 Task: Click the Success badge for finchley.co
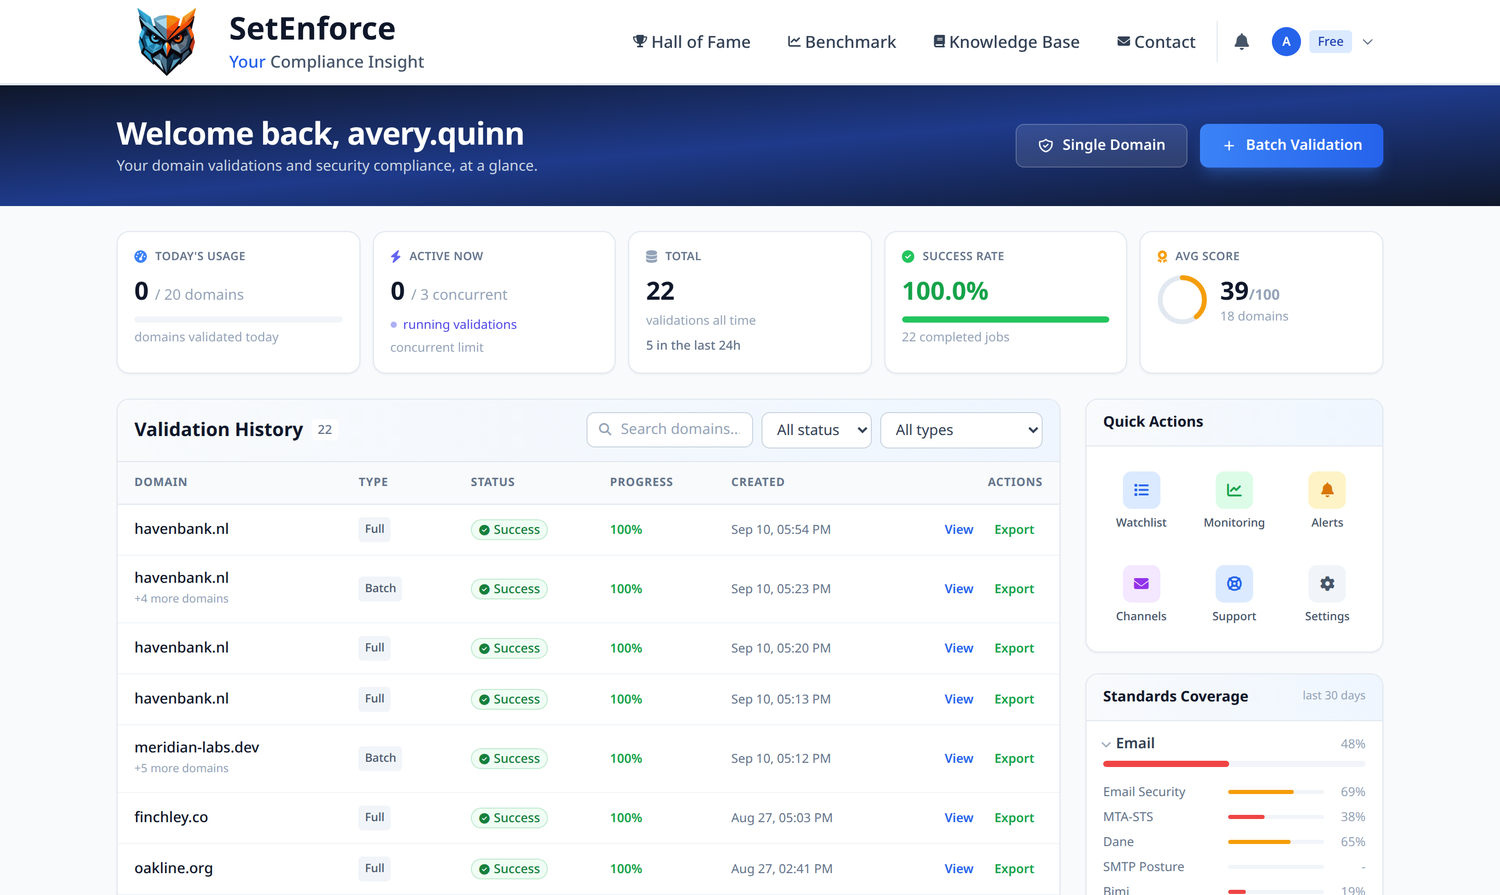509,818
